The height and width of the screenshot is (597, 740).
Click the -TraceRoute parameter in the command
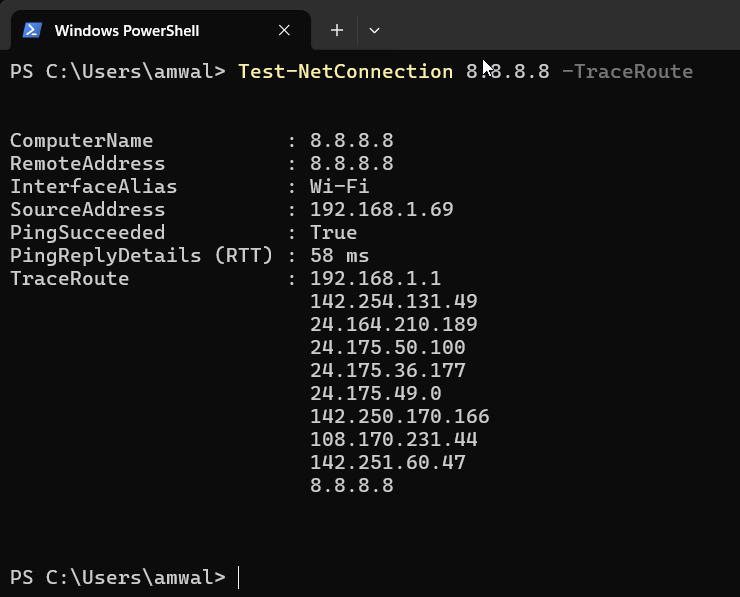pyautogui.click(x=627, y=72)
